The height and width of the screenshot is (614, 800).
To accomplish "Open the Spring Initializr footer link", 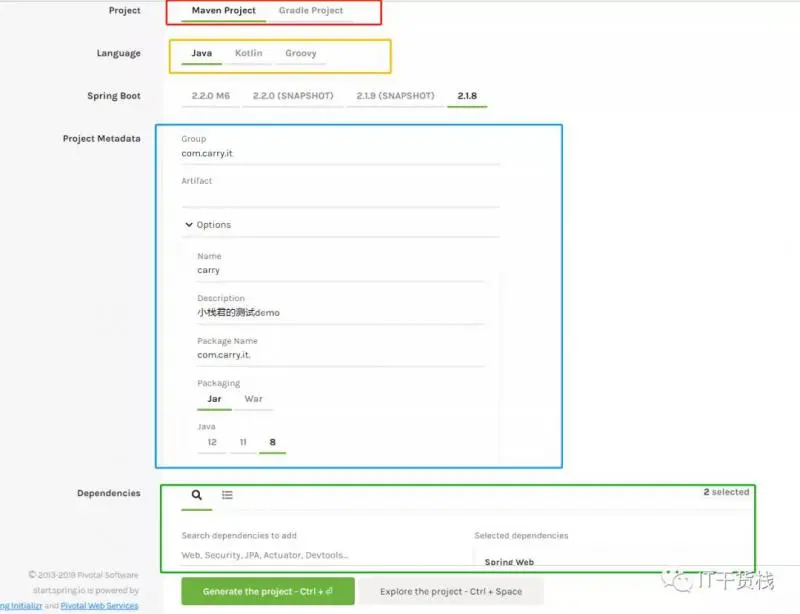I will click(x=21, y=606).
